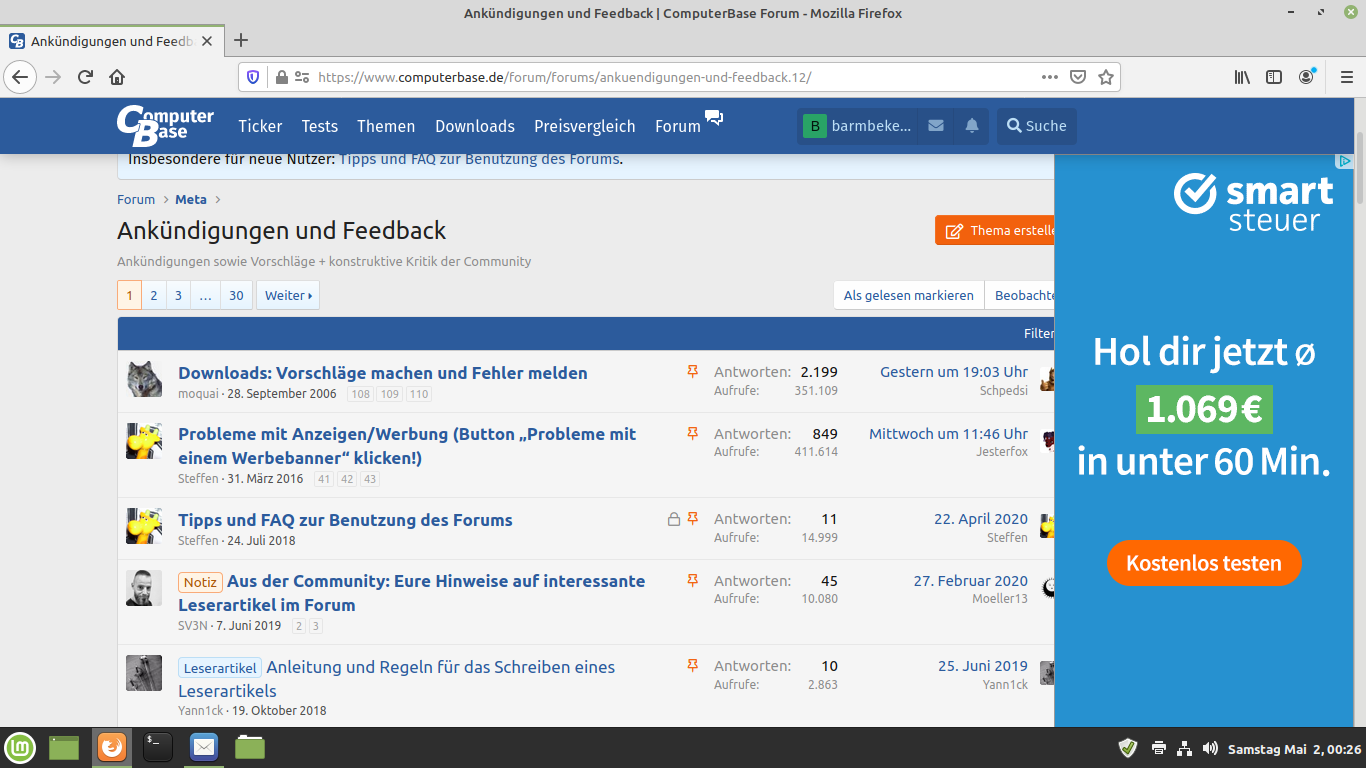
Task: Open Forum breadcrumb link
Action: [136, 199]
